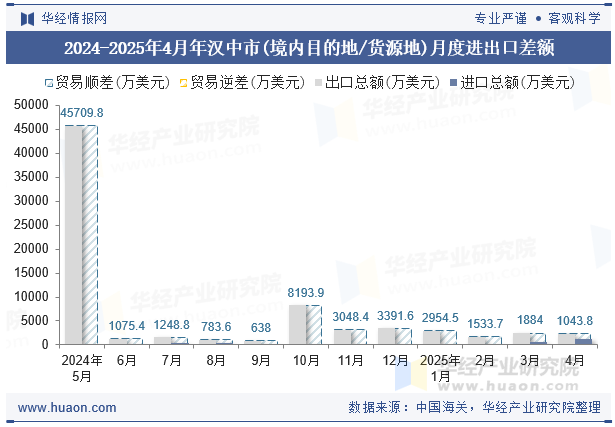Viewport: 615px width, 427px height.
Task: Click the 2954.5 data label
Action: click(x=440, y=318)
